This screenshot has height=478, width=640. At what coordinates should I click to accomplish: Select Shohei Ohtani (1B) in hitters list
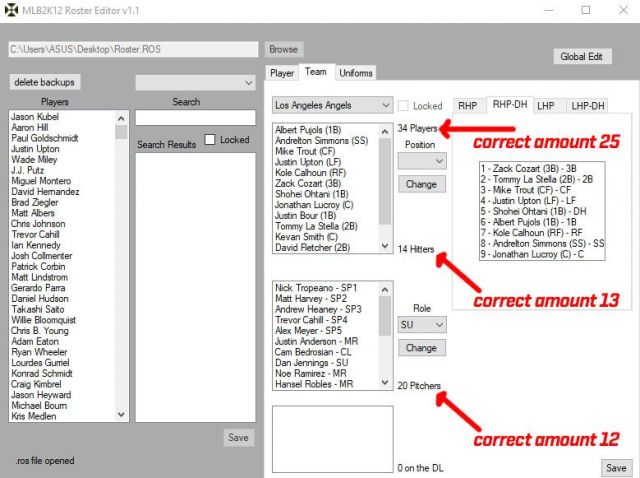326,194
